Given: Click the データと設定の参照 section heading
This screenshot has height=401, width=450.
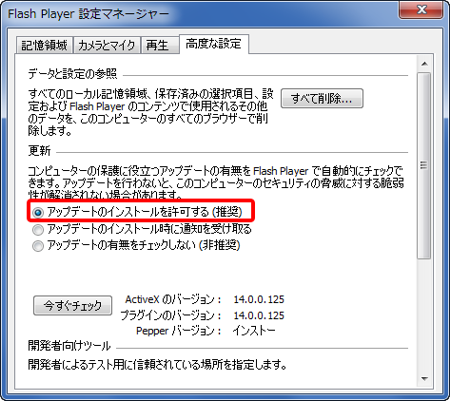Looking at the screenshot, I should pyautogui.click(x=73, y=73).
